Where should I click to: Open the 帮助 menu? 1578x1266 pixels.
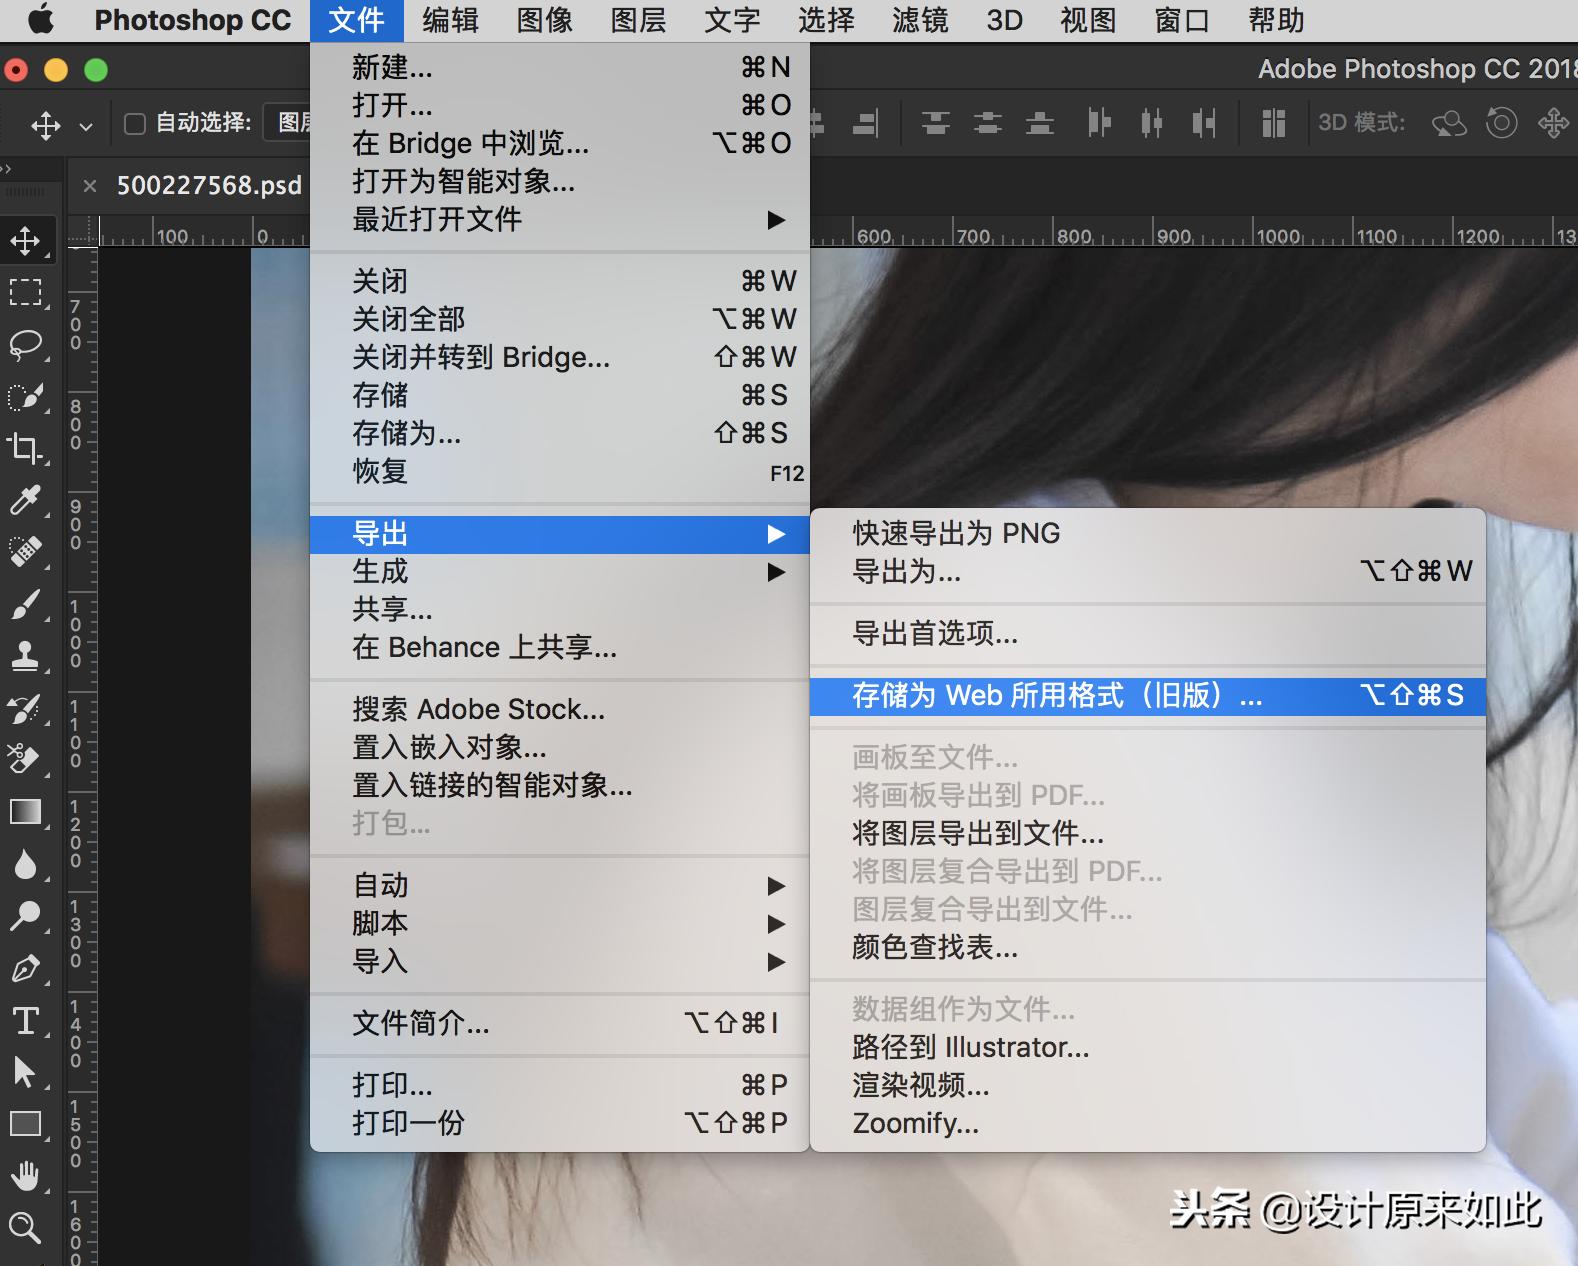(x=1276, y=20)
